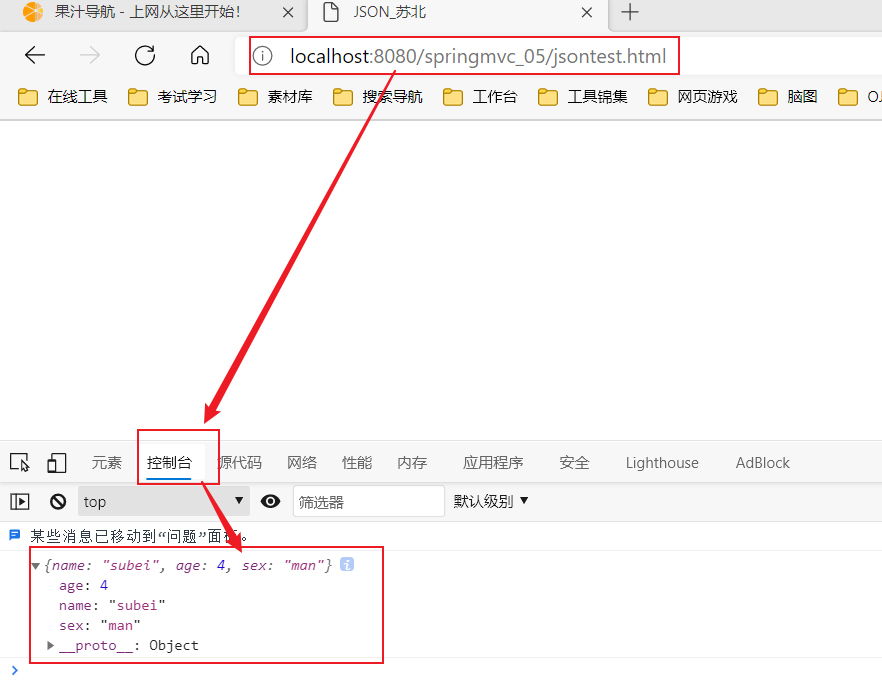This screenshot has height=688, width=882.
Task: Show console sidebar panel icon
Action: coord(20,501)
